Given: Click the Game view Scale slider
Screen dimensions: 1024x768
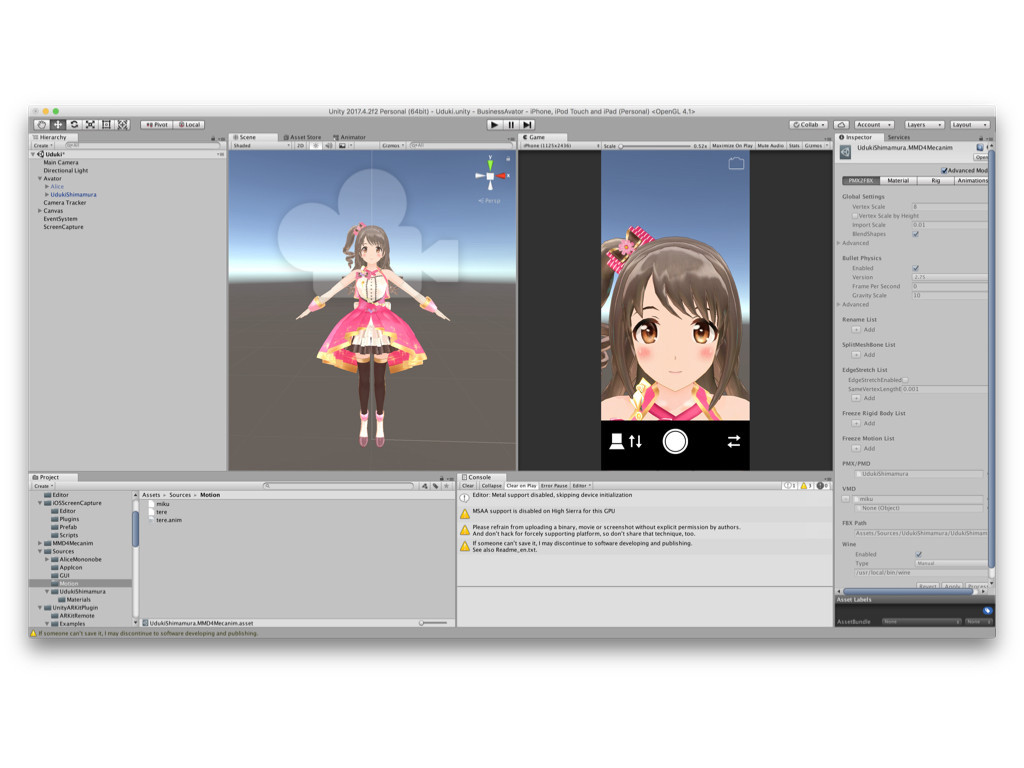Looking at the screenshot, I should coord(655,146).
